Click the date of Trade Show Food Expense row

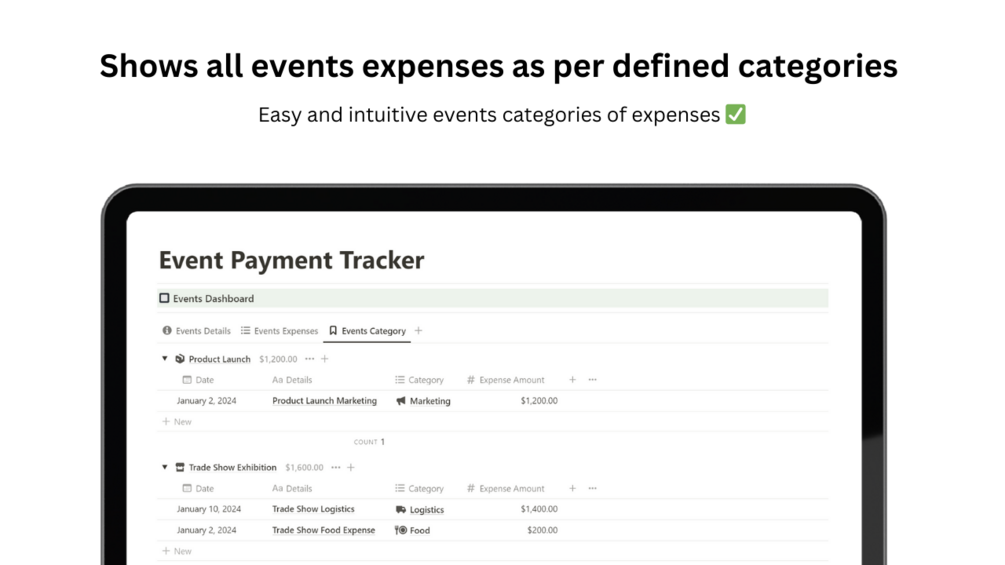coord(206,530)
